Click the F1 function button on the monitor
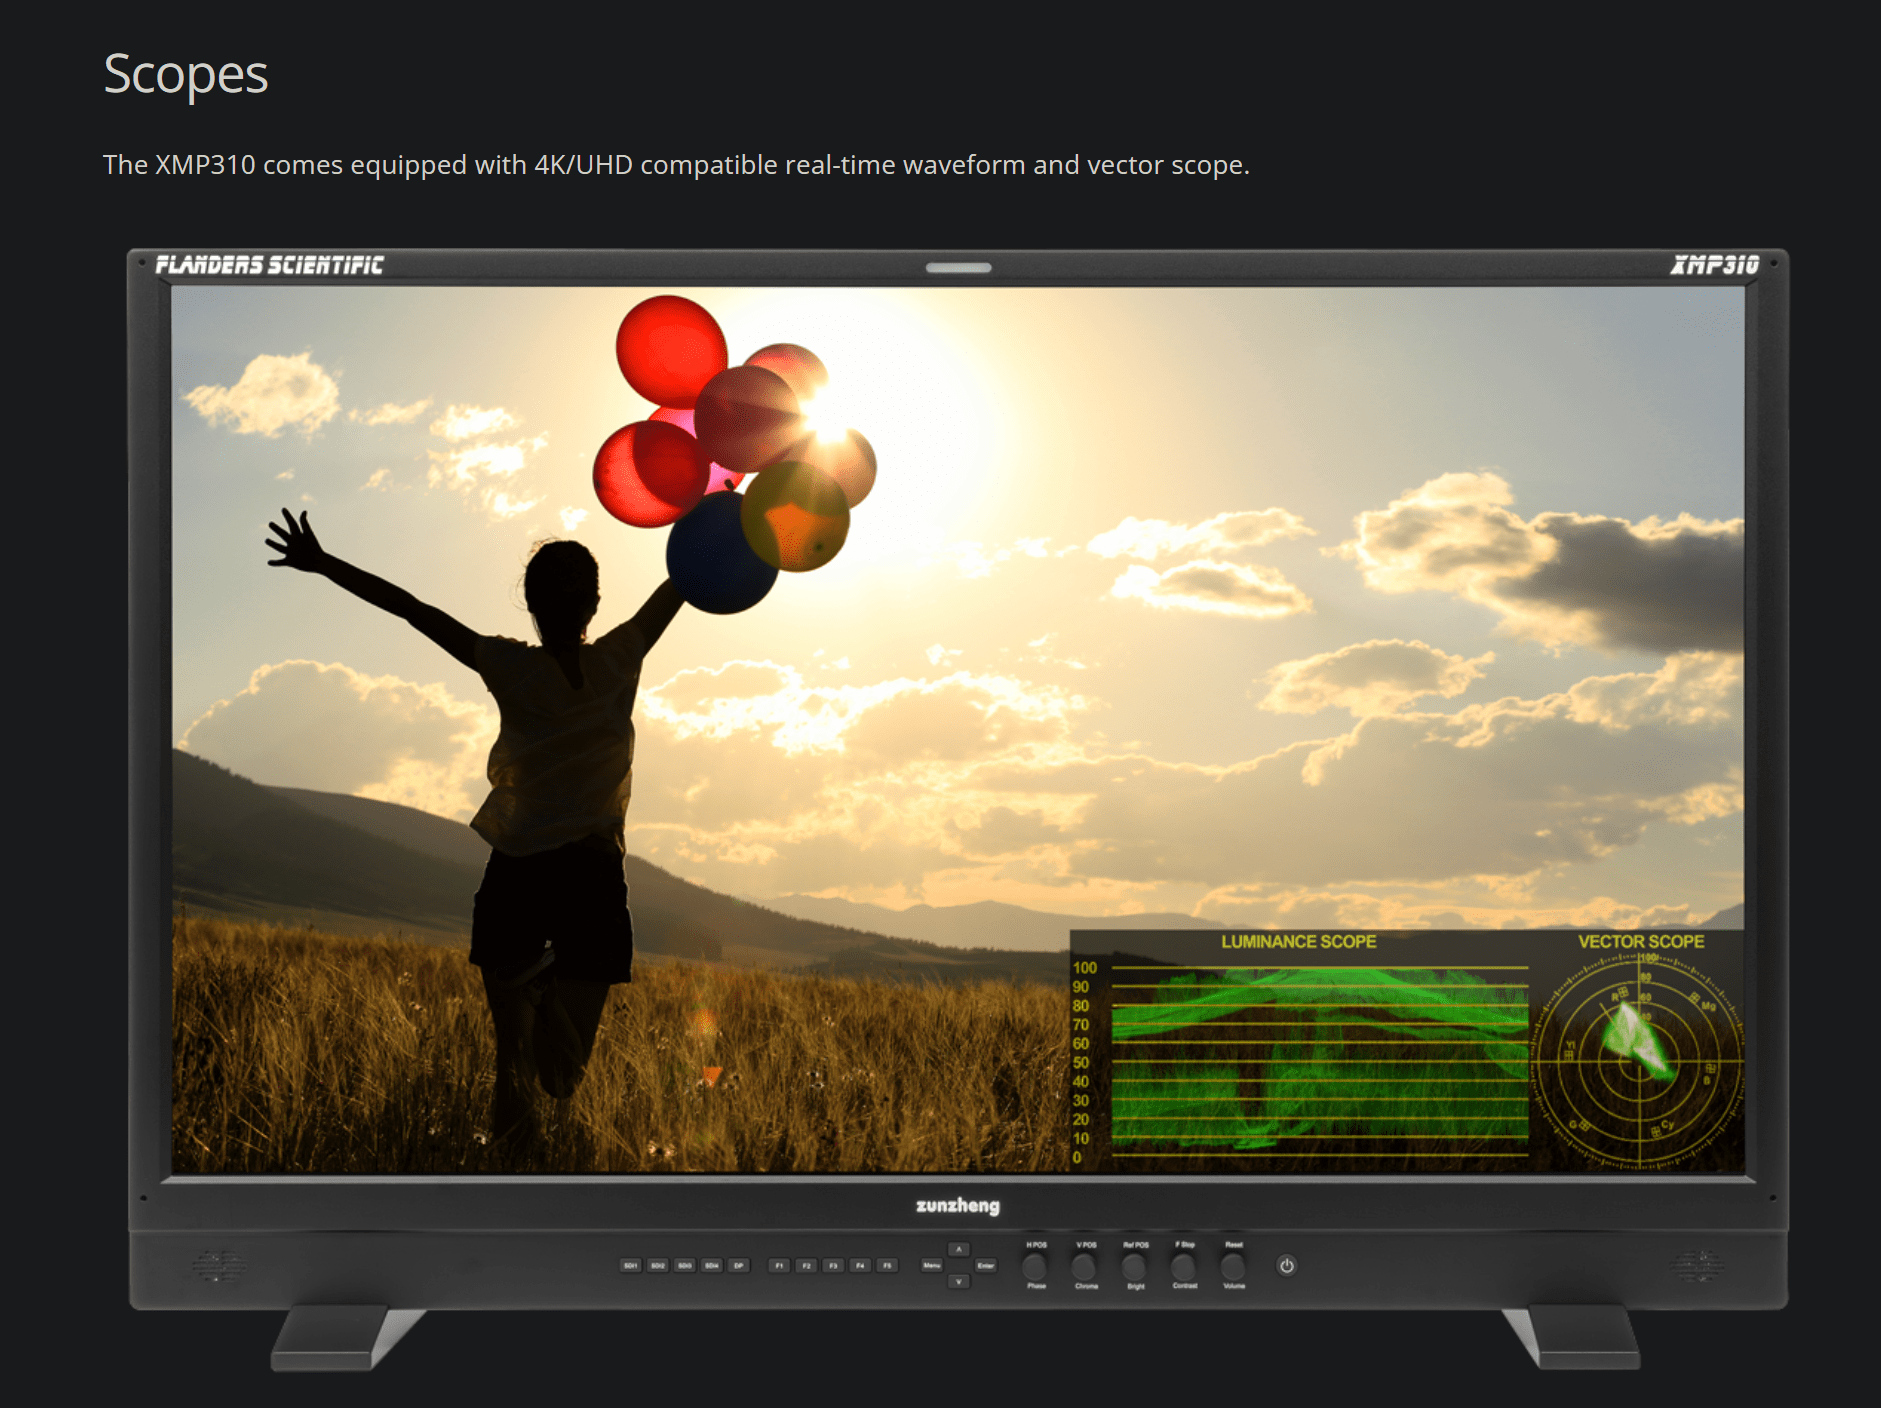This screenshot has width=1881, height=1408. (x=779, y=1266)
